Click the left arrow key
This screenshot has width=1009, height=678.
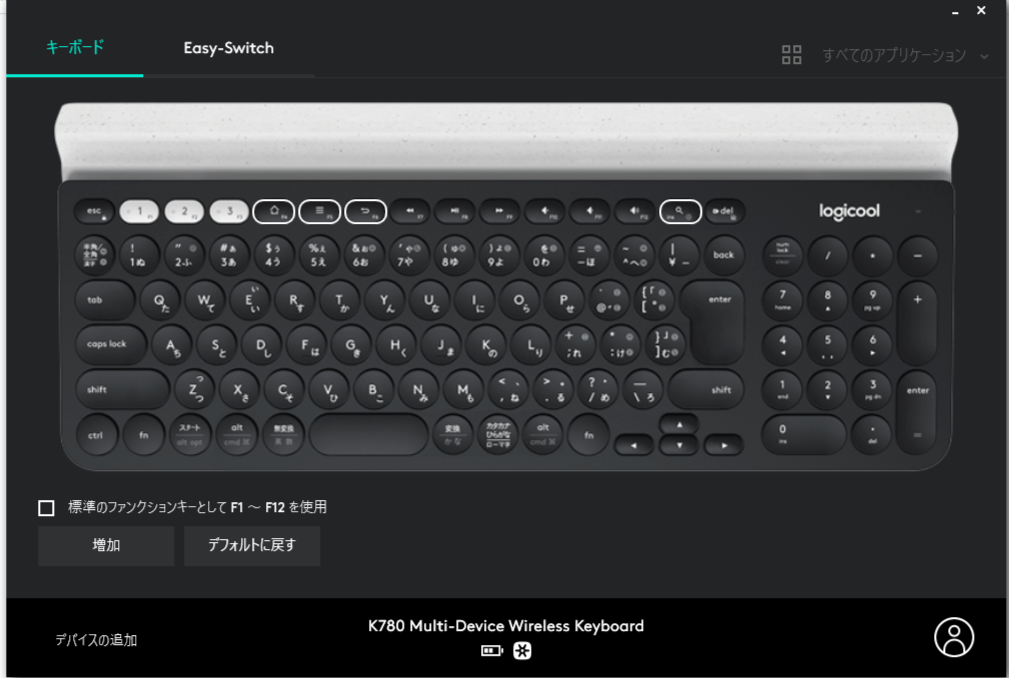(x=634, y=445)
